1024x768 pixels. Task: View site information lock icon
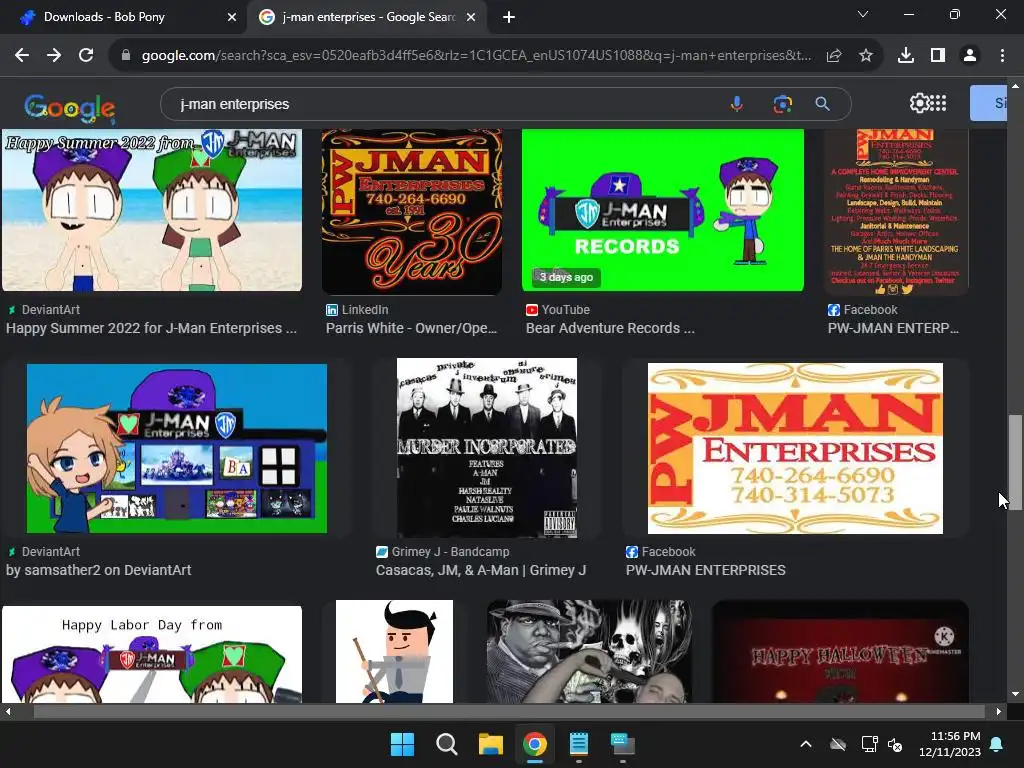[x=126, y=56]
